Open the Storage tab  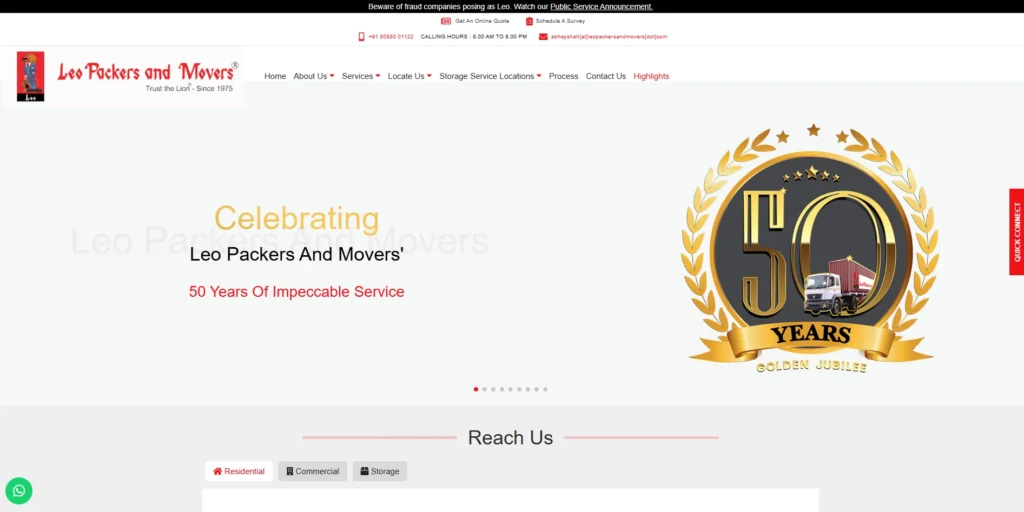coord(379,471)
